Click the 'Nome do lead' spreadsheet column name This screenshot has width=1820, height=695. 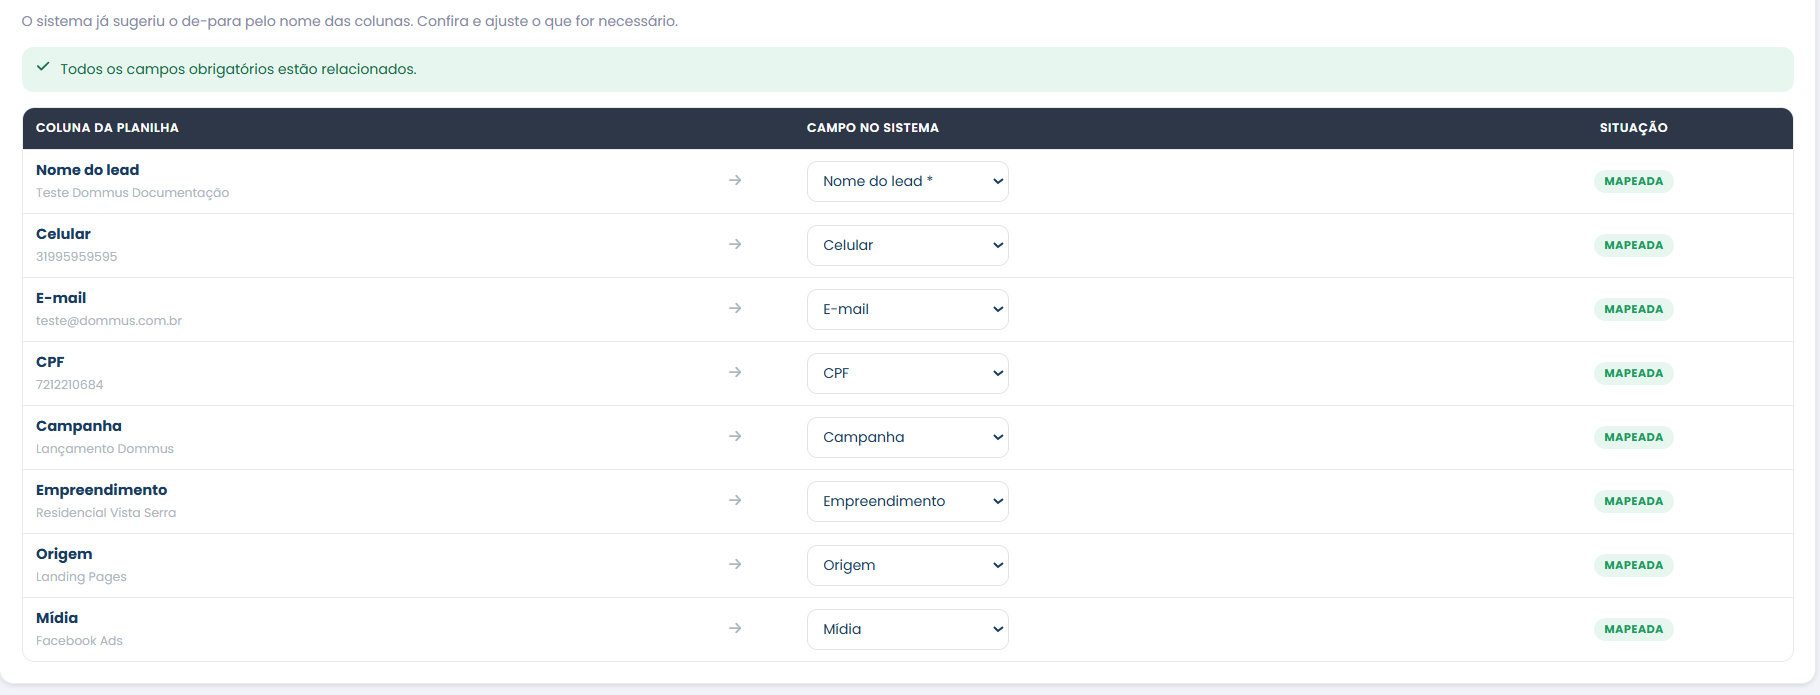coord(88,170)
